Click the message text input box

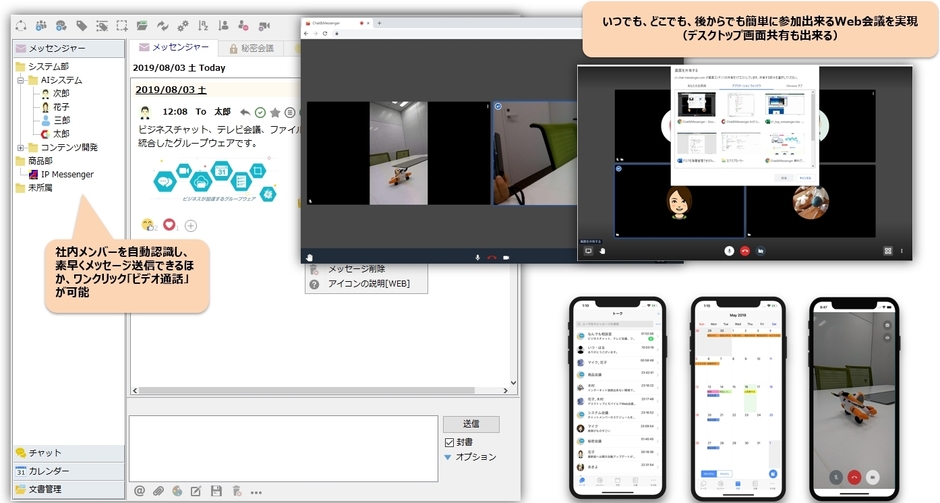(282, 446)
